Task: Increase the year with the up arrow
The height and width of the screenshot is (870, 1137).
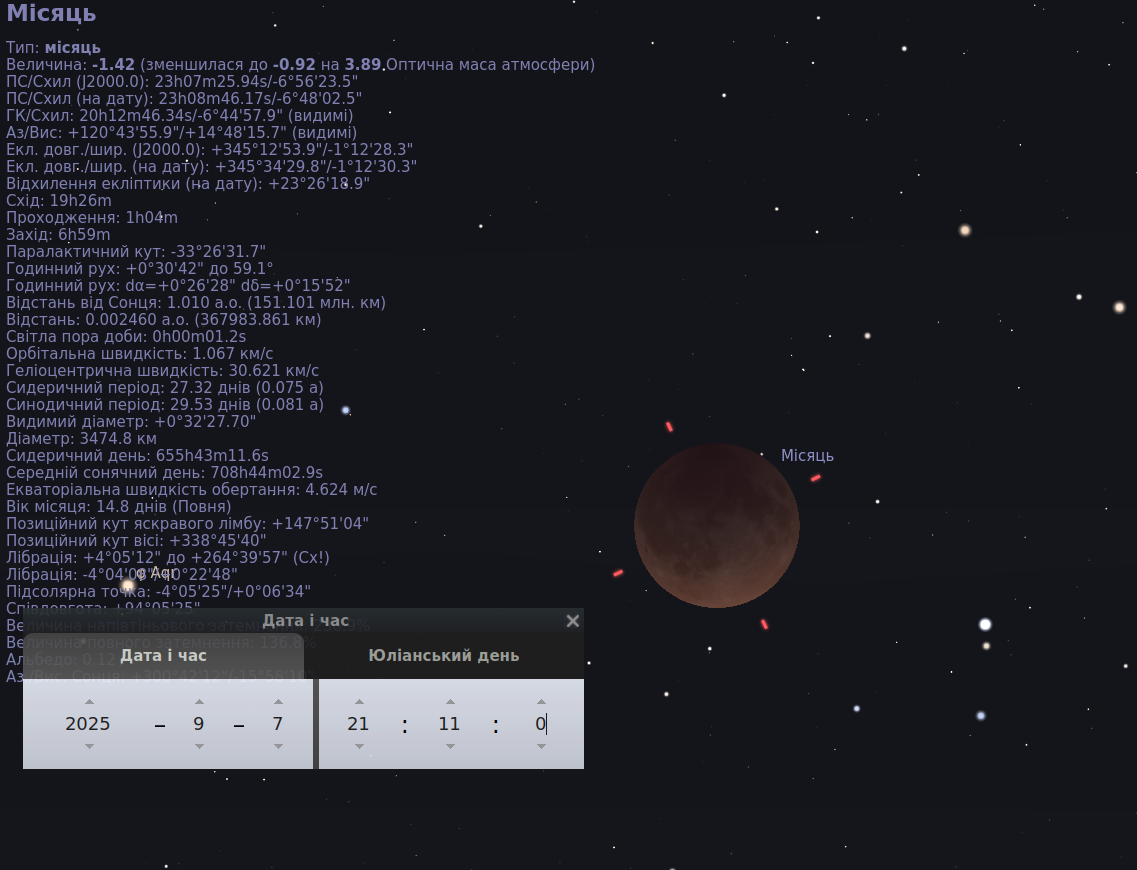Action: point(89,702)
